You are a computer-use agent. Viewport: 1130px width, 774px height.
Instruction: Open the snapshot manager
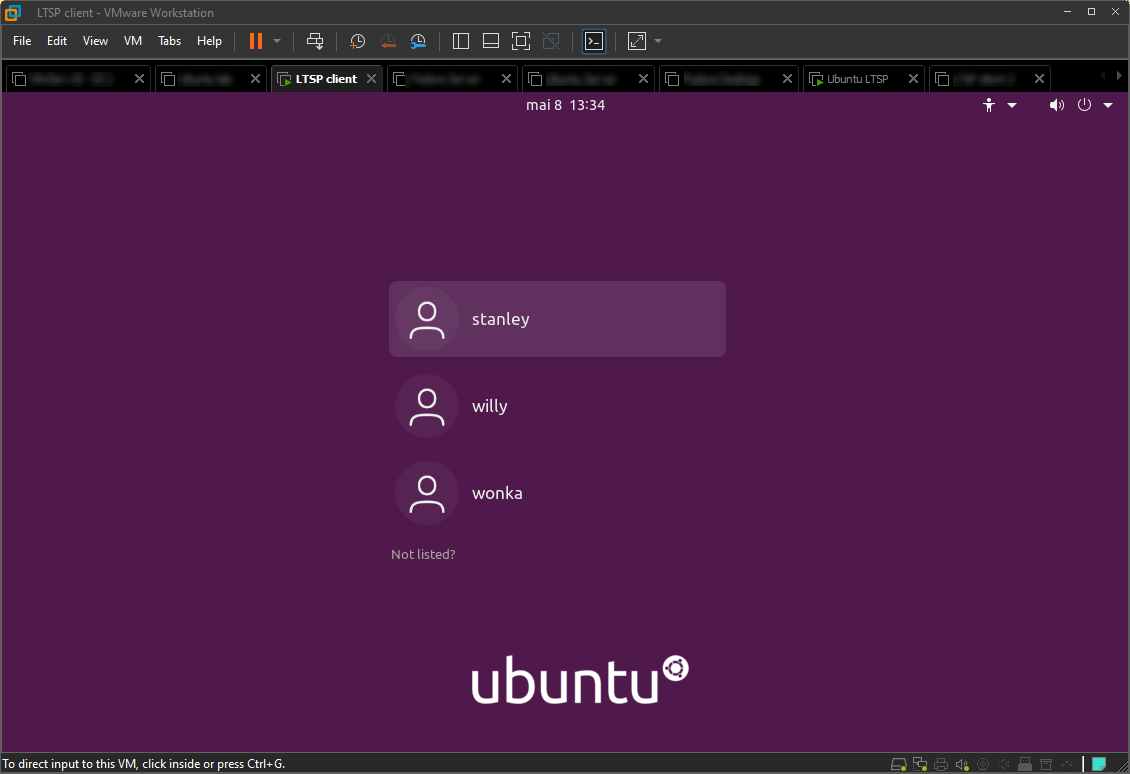click(418, 41)
